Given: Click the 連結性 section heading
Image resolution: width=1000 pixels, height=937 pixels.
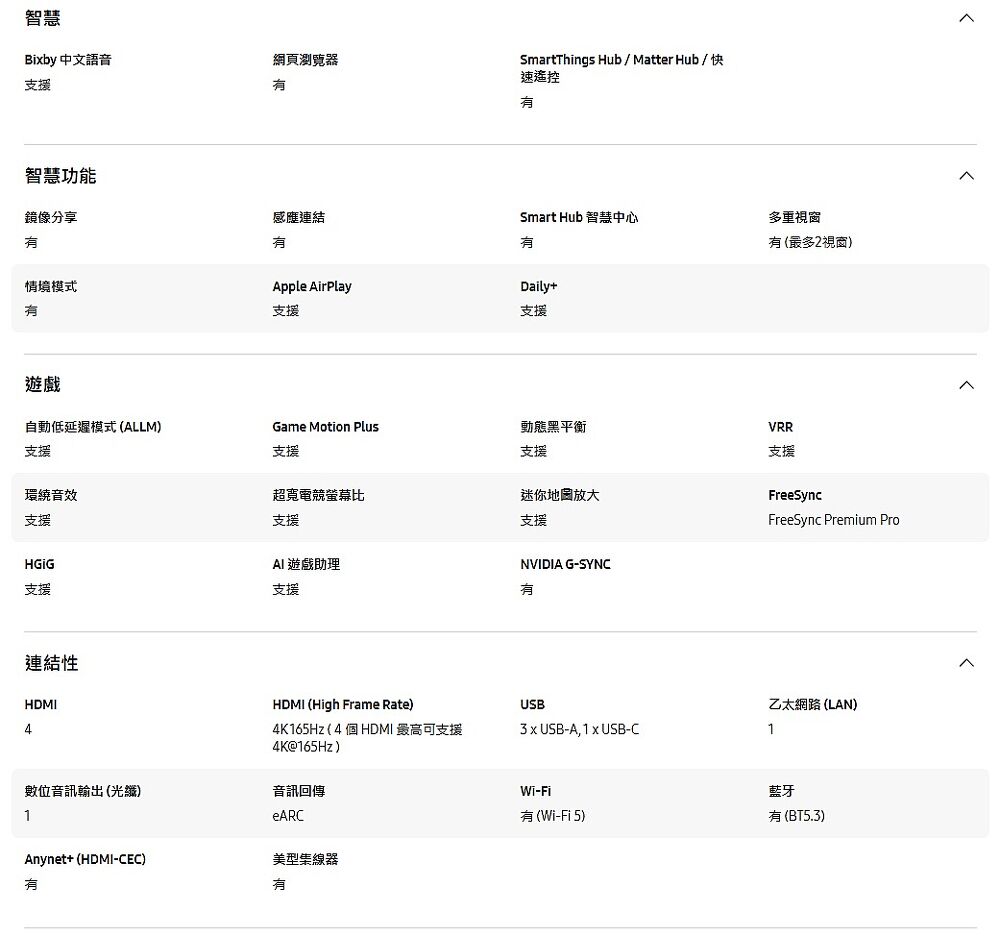Looking at the screenshot, I should (52, 663).
